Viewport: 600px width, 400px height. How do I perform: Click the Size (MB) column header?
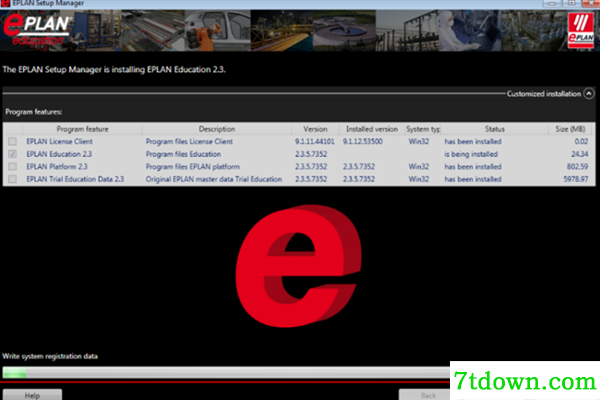570,129
